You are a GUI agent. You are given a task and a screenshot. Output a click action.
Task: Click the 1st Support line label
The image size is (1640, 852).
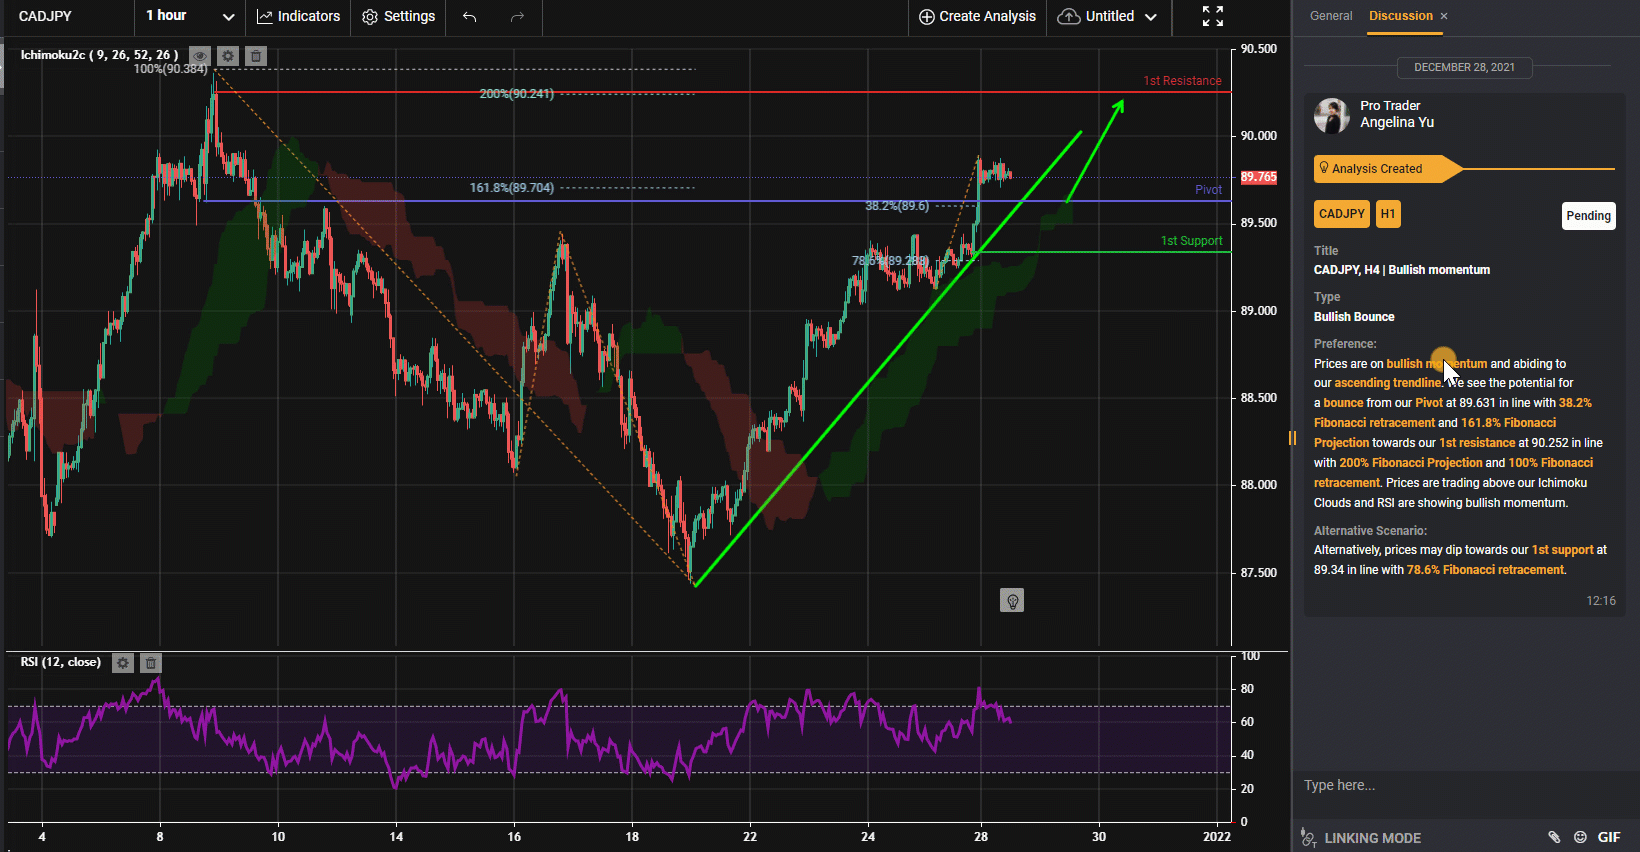tap(1191, 241)
